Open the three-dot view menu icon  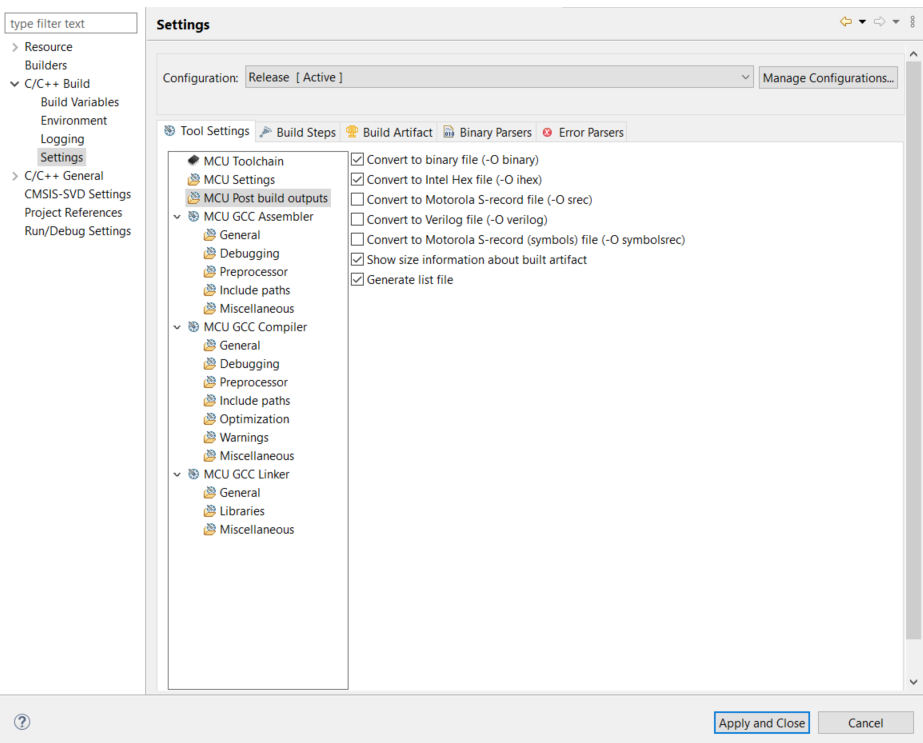click(912, 22)
